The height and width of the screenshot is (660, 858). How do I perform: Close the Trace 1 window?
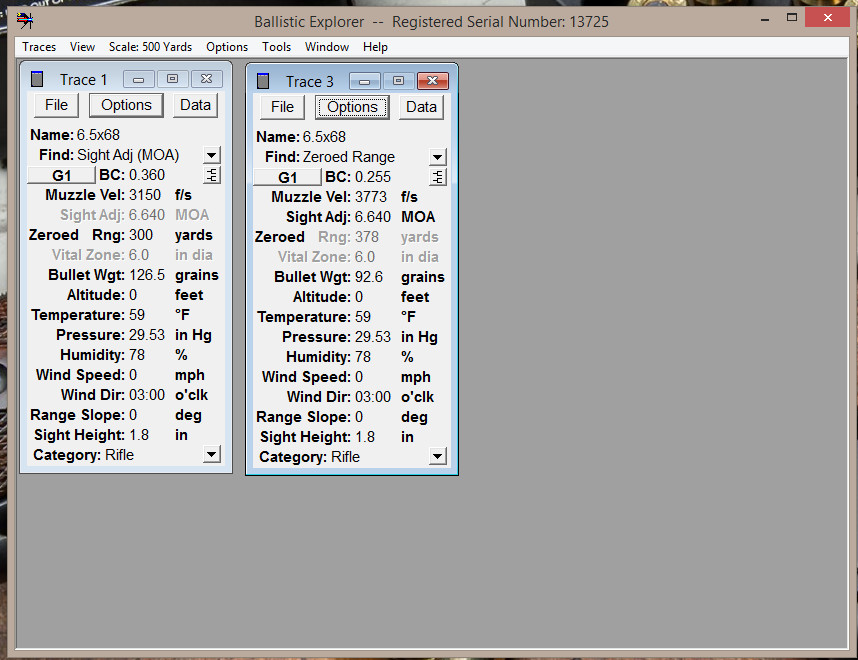pos(206,79)
